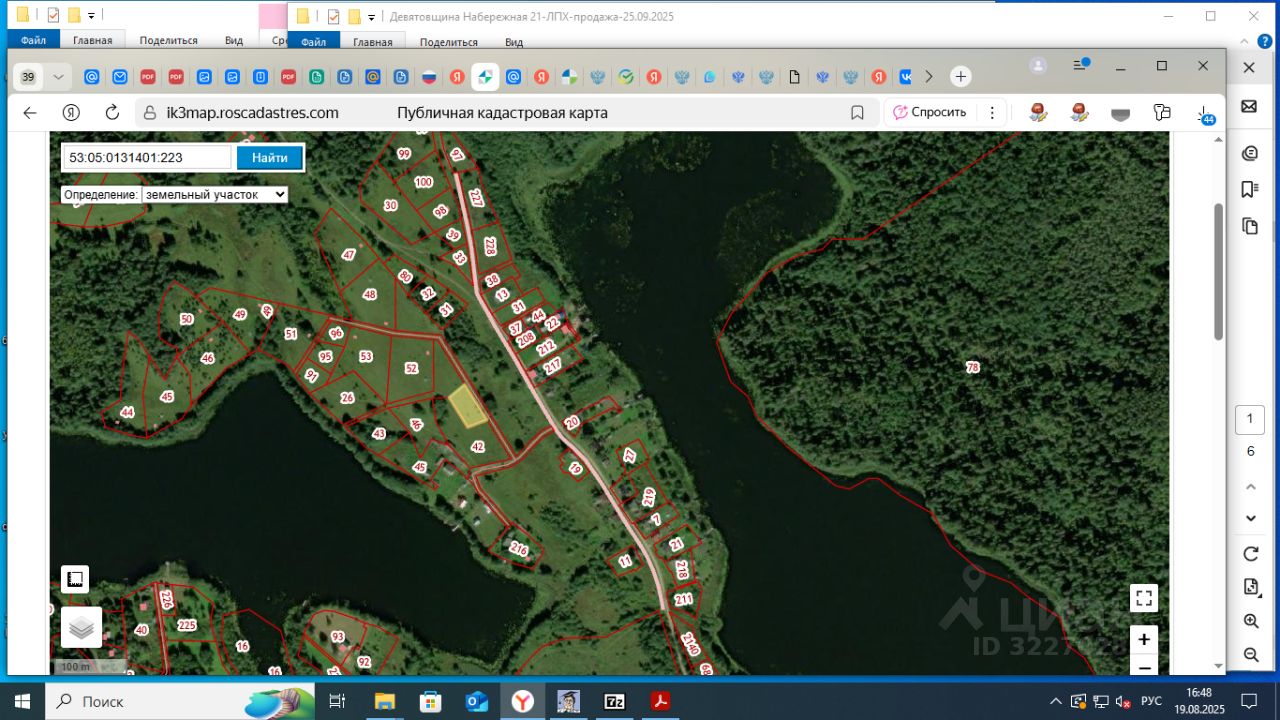Switch keyboard language РУС indicator
Viewport: 1280px width, 720px height.
click(x=1151, y=701)
